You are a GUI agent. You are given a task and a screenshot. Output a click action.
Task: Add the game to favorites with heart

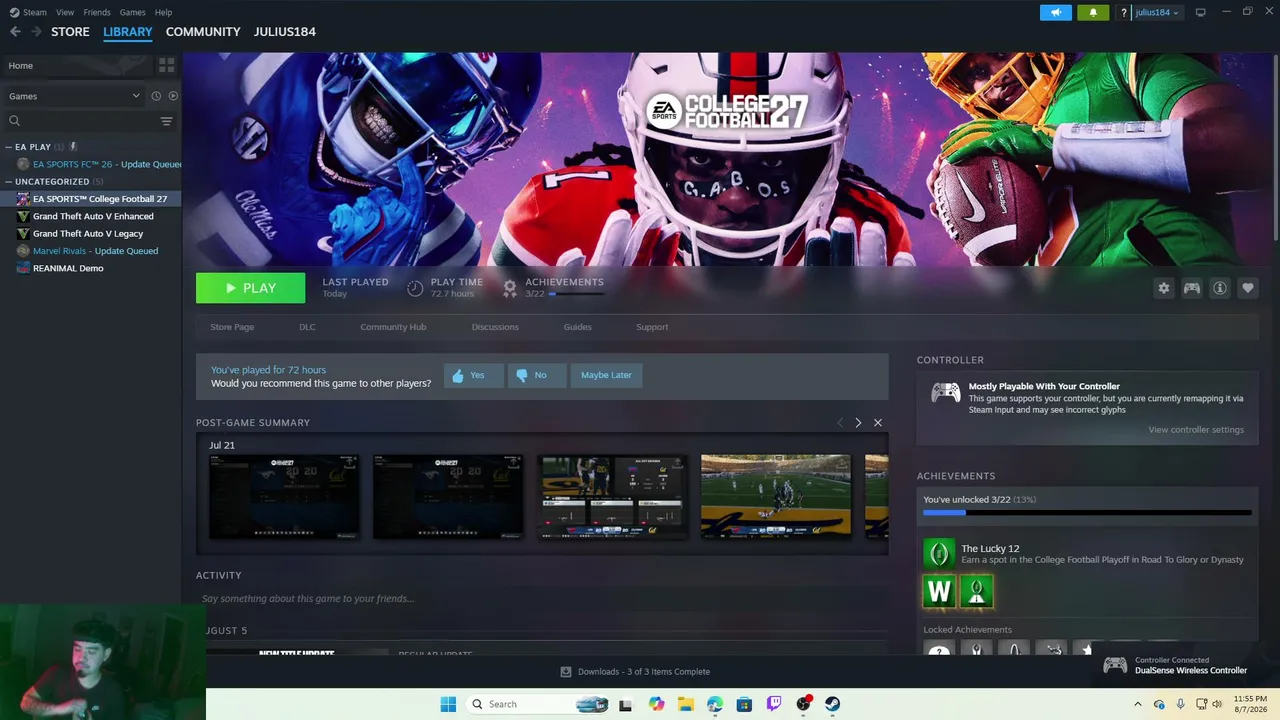click(x=1248, y=288)
